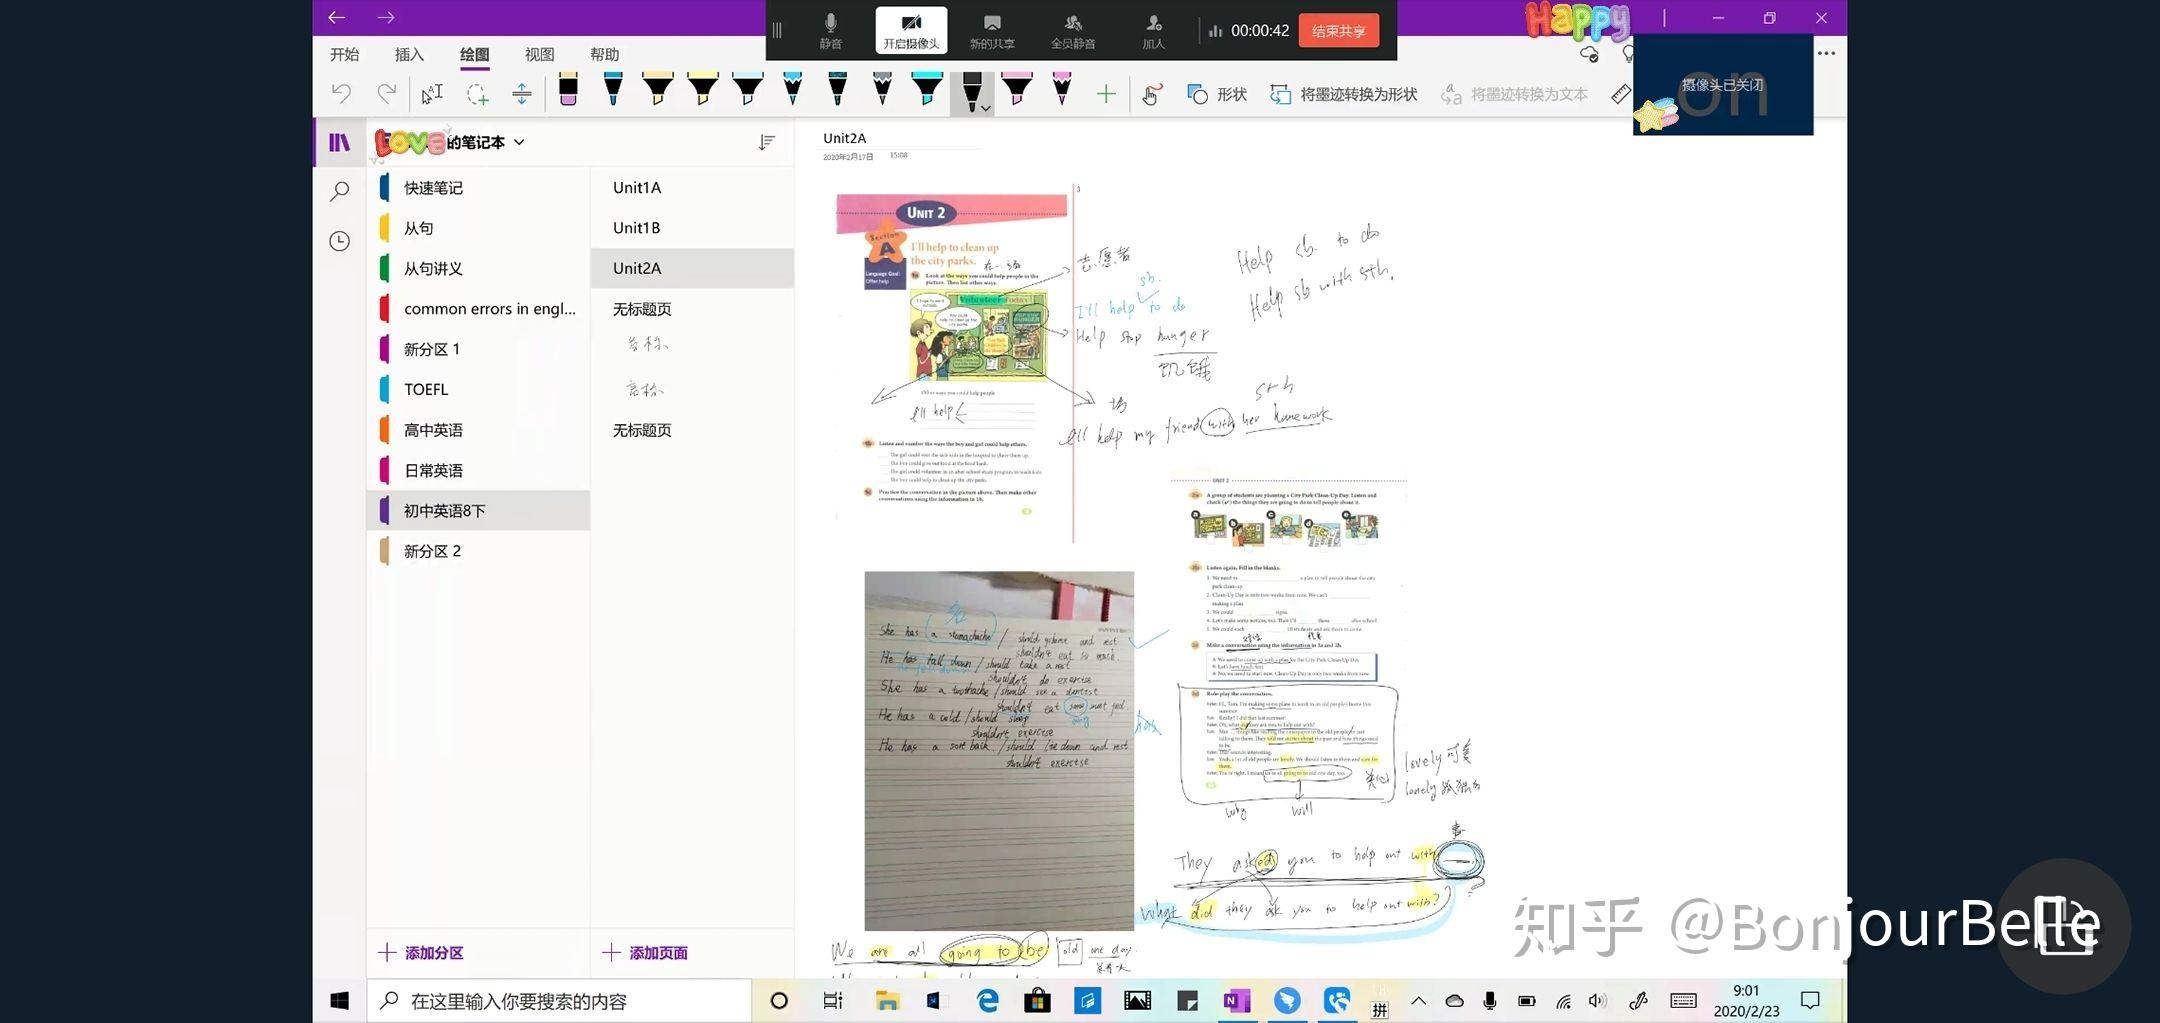Open the 快速笔记 section

tap(479, 187)
